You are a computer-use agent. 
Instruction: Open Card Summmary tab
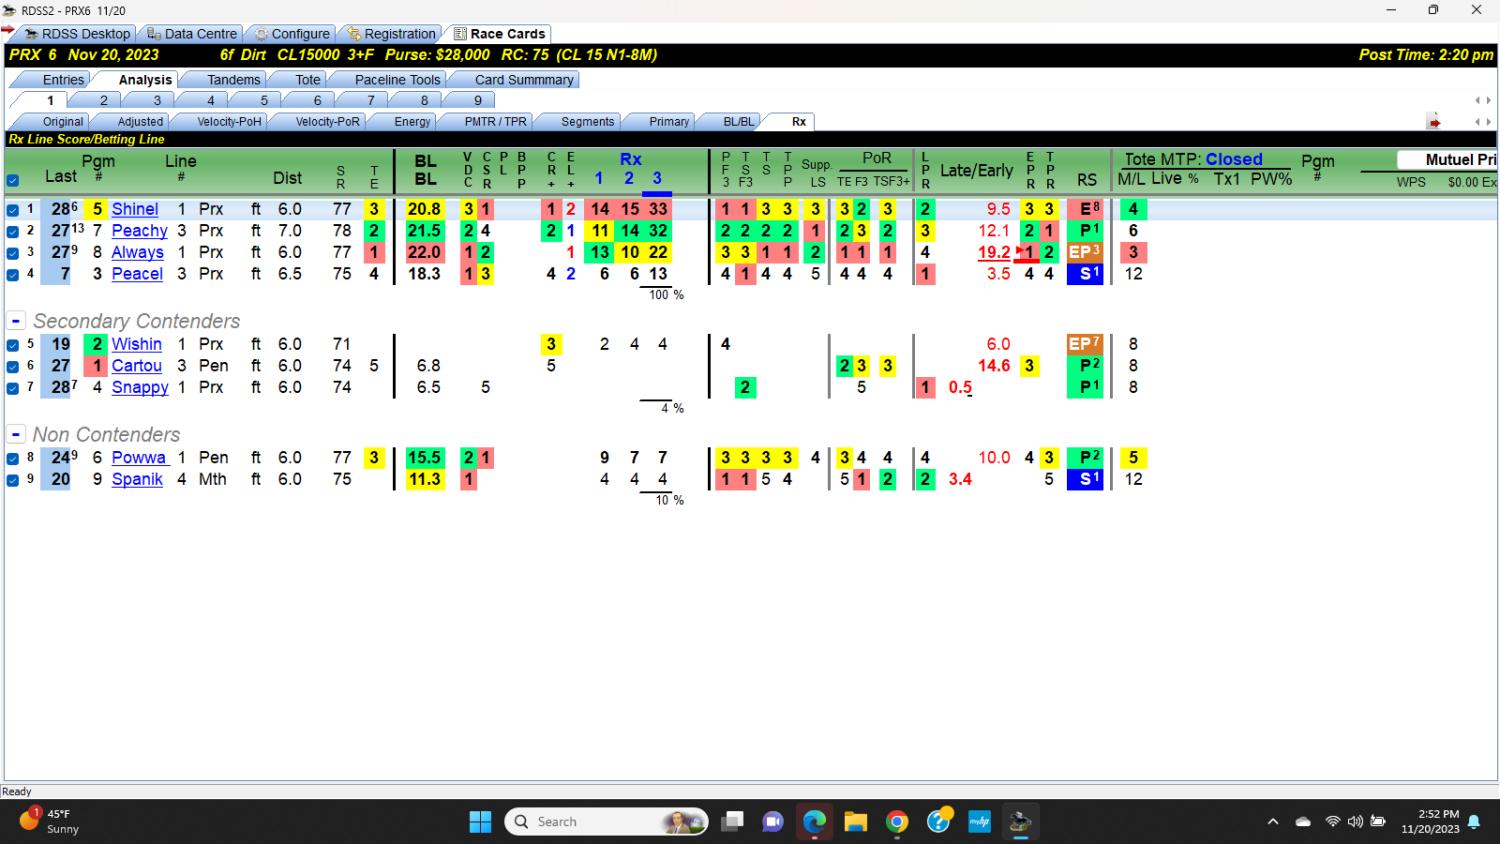(x=524, y=80)
